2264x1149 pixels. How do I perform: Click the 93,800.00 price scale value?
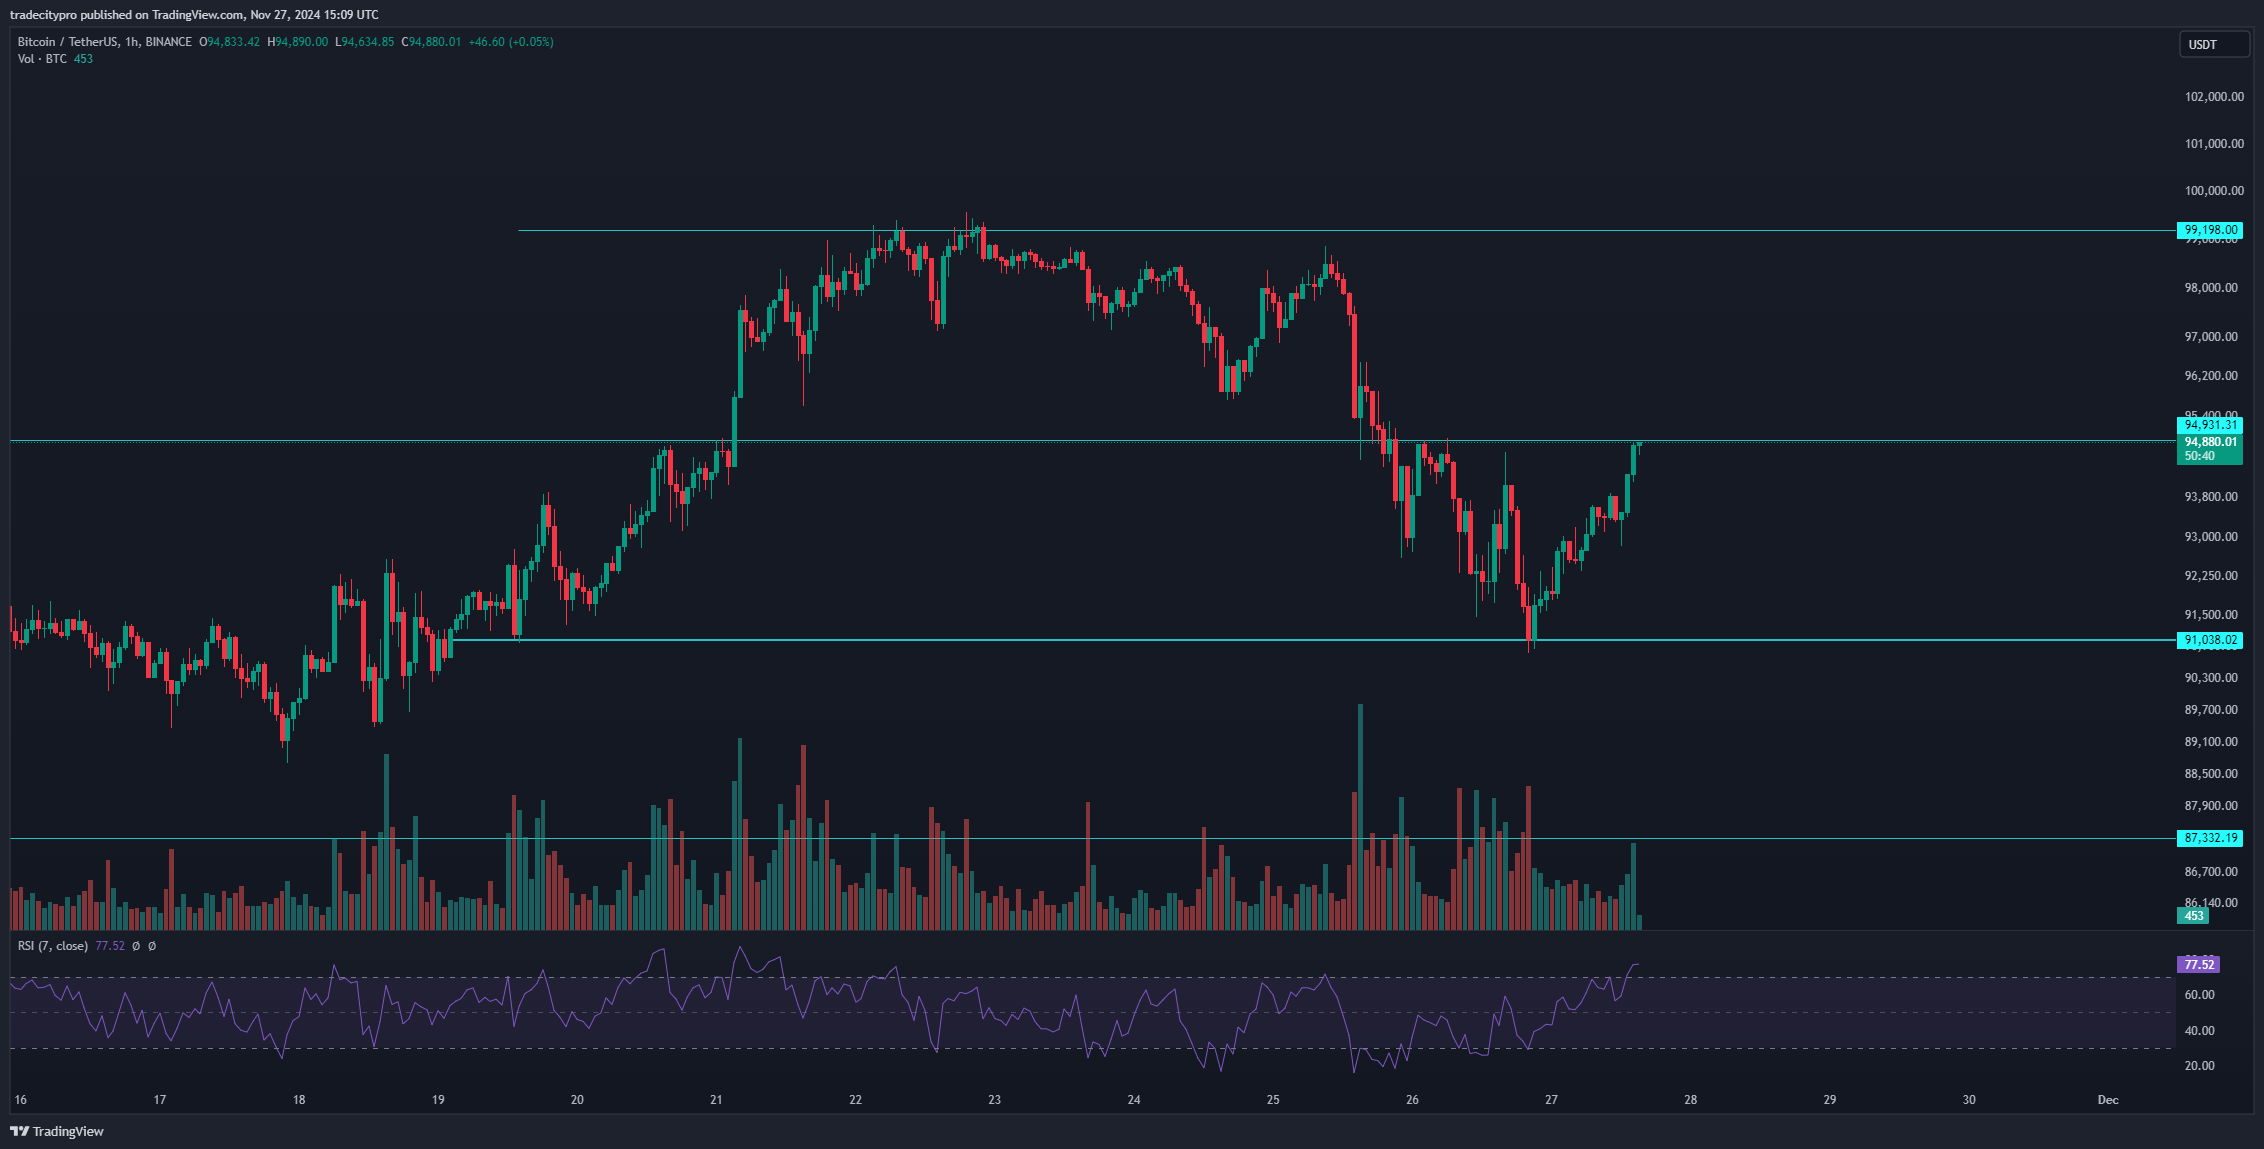pyautogui.click(x=2211, y=497)
